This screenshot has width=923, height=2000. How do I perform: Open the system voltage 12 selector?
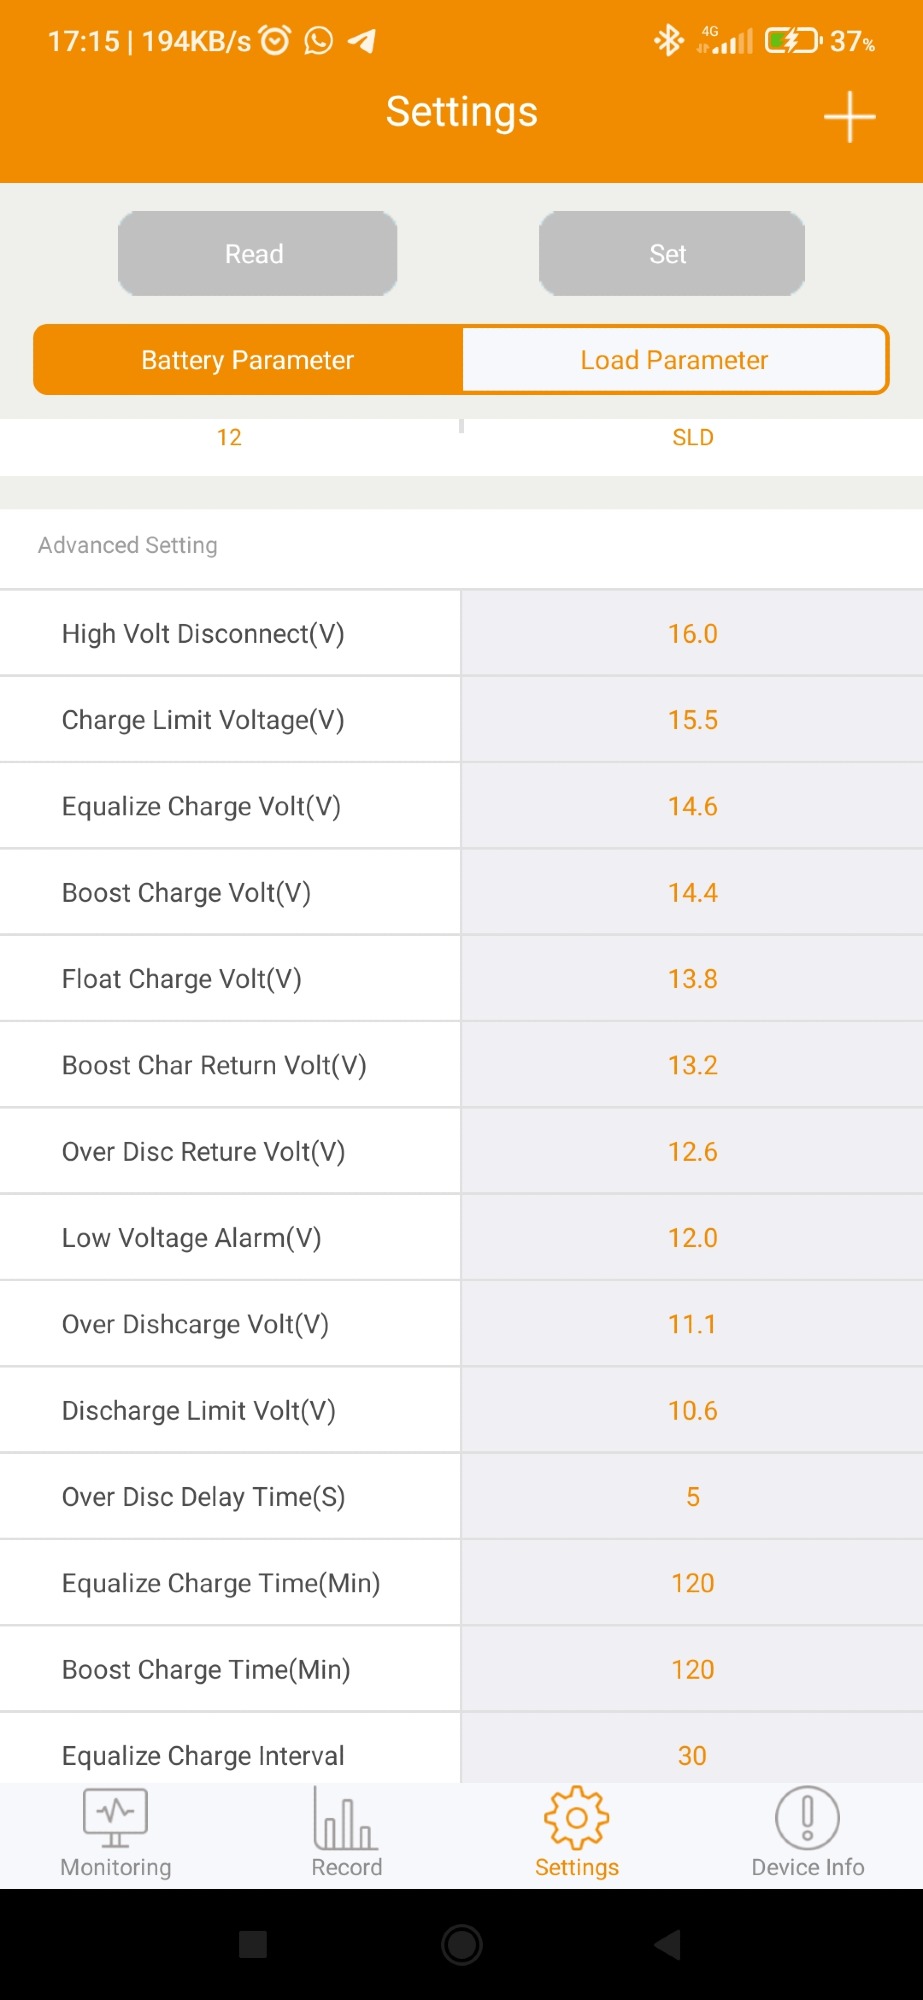(x=229, y=438)
